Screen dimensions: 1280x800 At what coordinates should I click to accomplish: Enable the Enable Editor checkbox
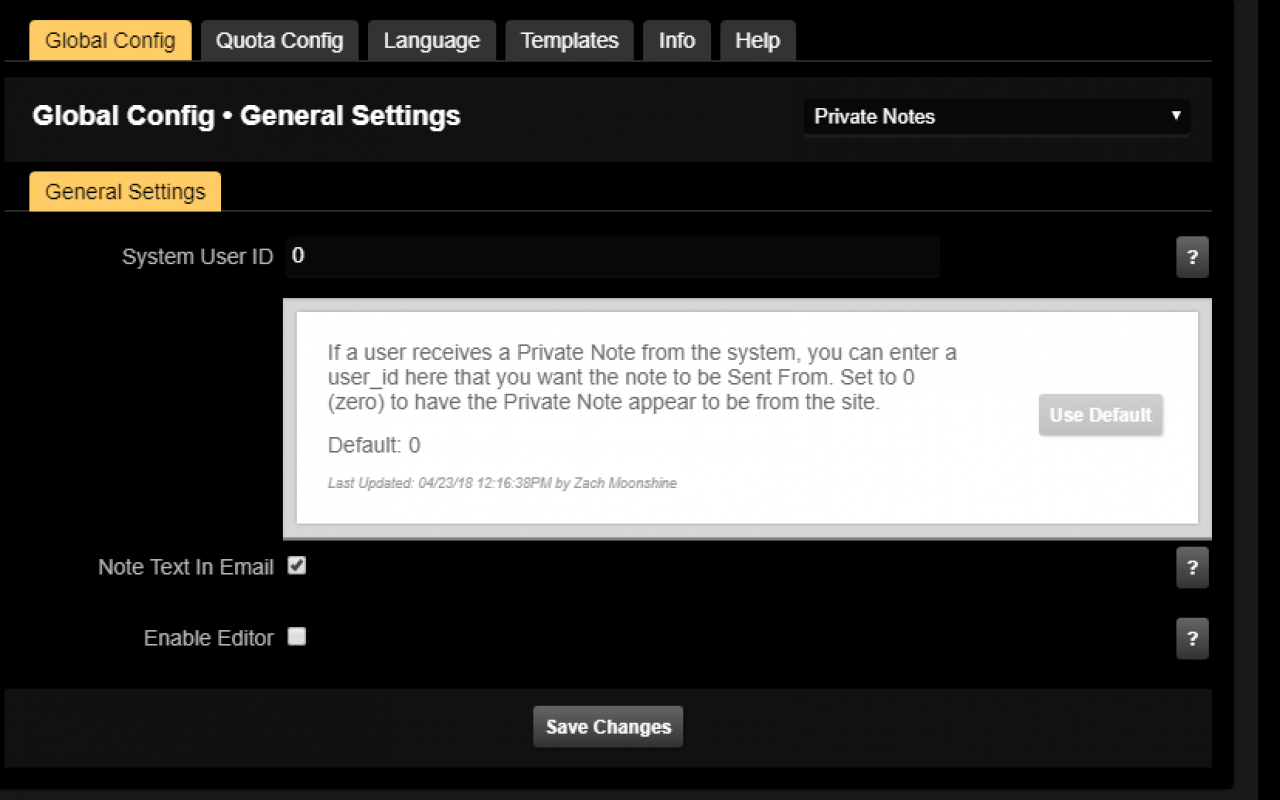tap(296, 636)
